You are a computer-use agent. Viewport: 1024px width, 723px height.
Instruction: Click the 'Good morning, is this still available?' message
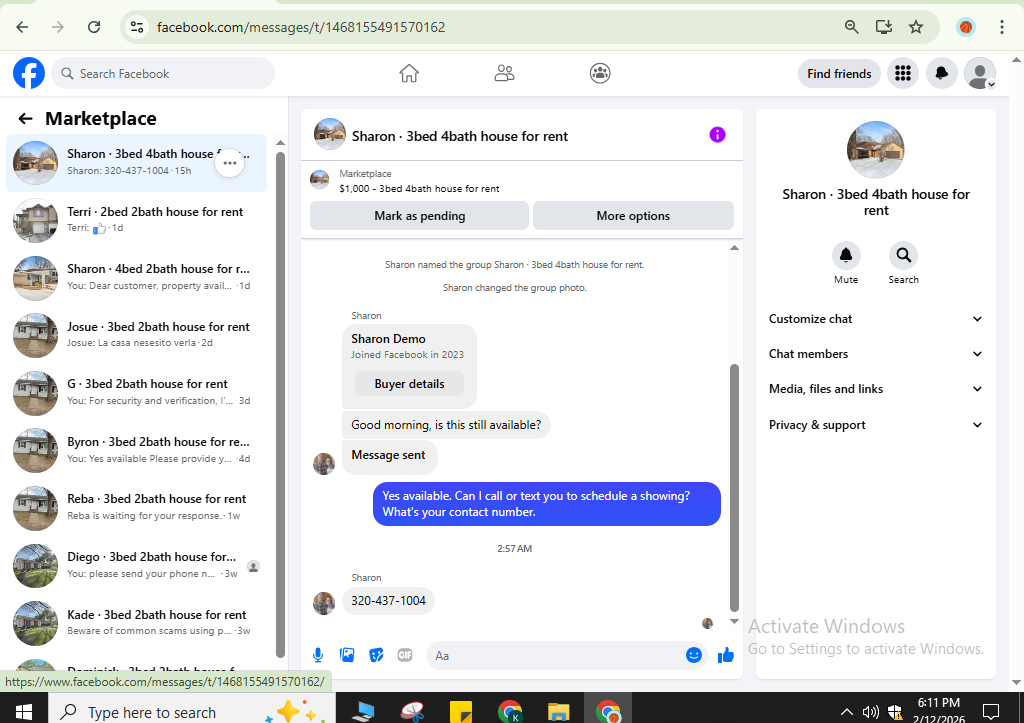(x=446, y=425)
